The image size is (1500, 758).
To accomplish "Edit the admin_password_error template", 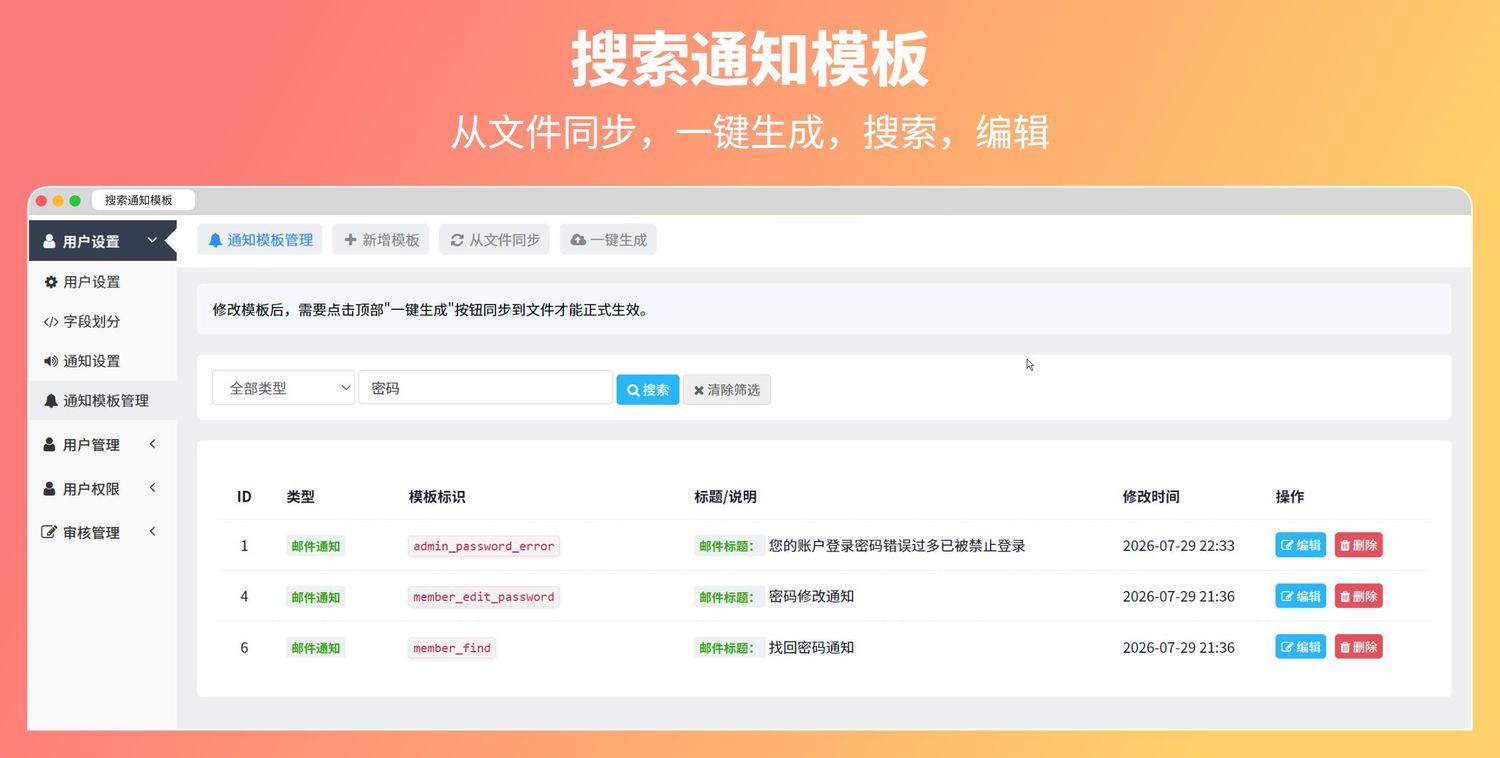I will 1301,545.
